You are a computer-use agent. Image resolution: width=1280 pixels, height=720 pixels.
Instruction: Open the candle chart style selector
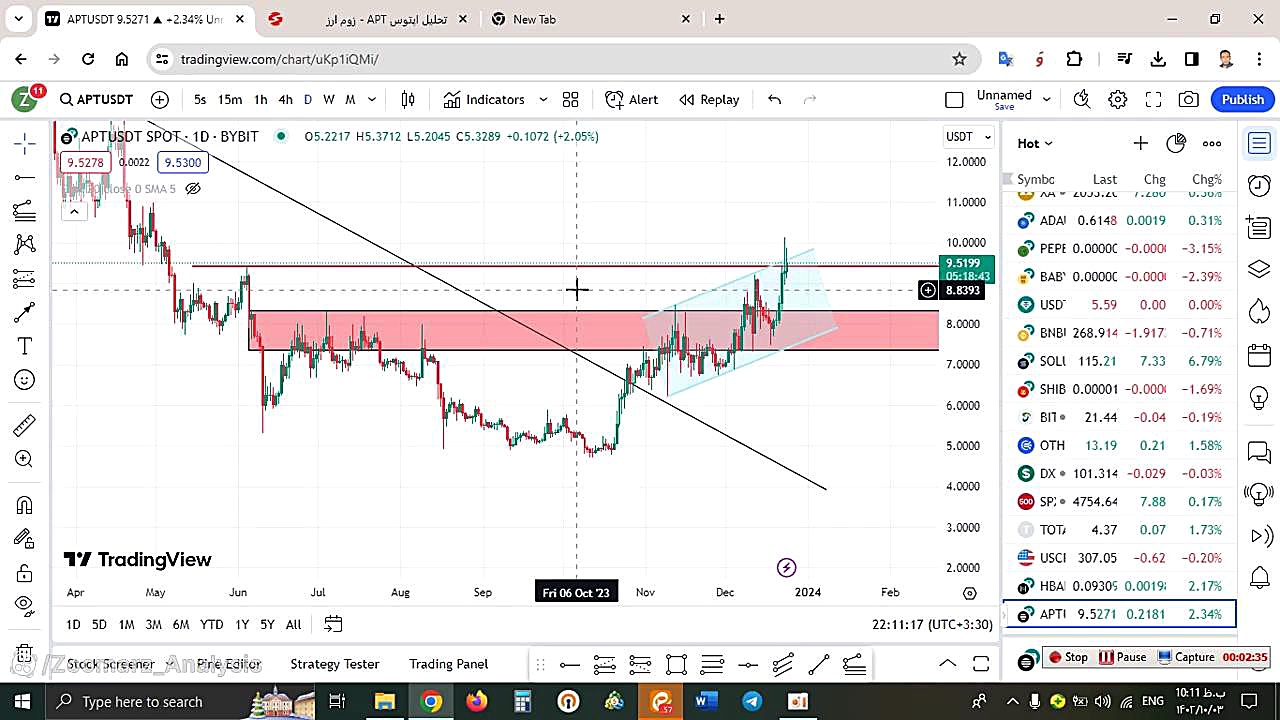click(408, 99)
